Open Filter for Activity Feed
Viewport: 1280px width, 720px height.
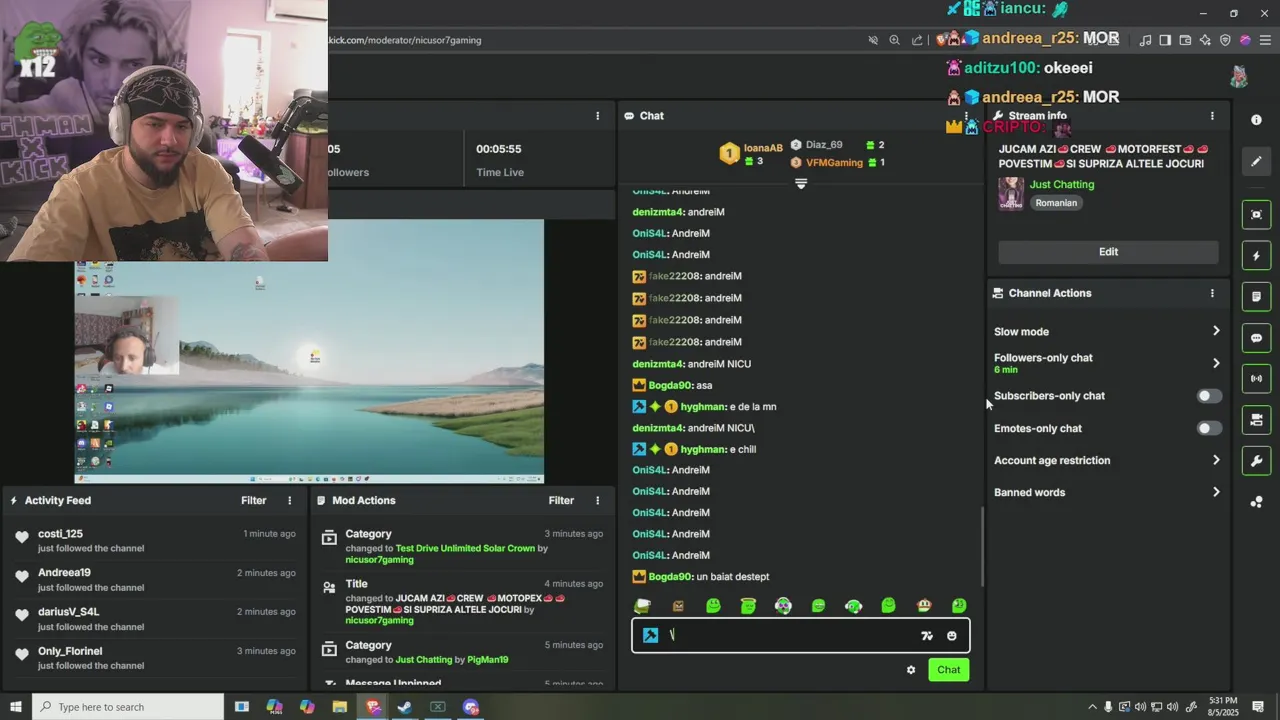click(x=254, y=500)
